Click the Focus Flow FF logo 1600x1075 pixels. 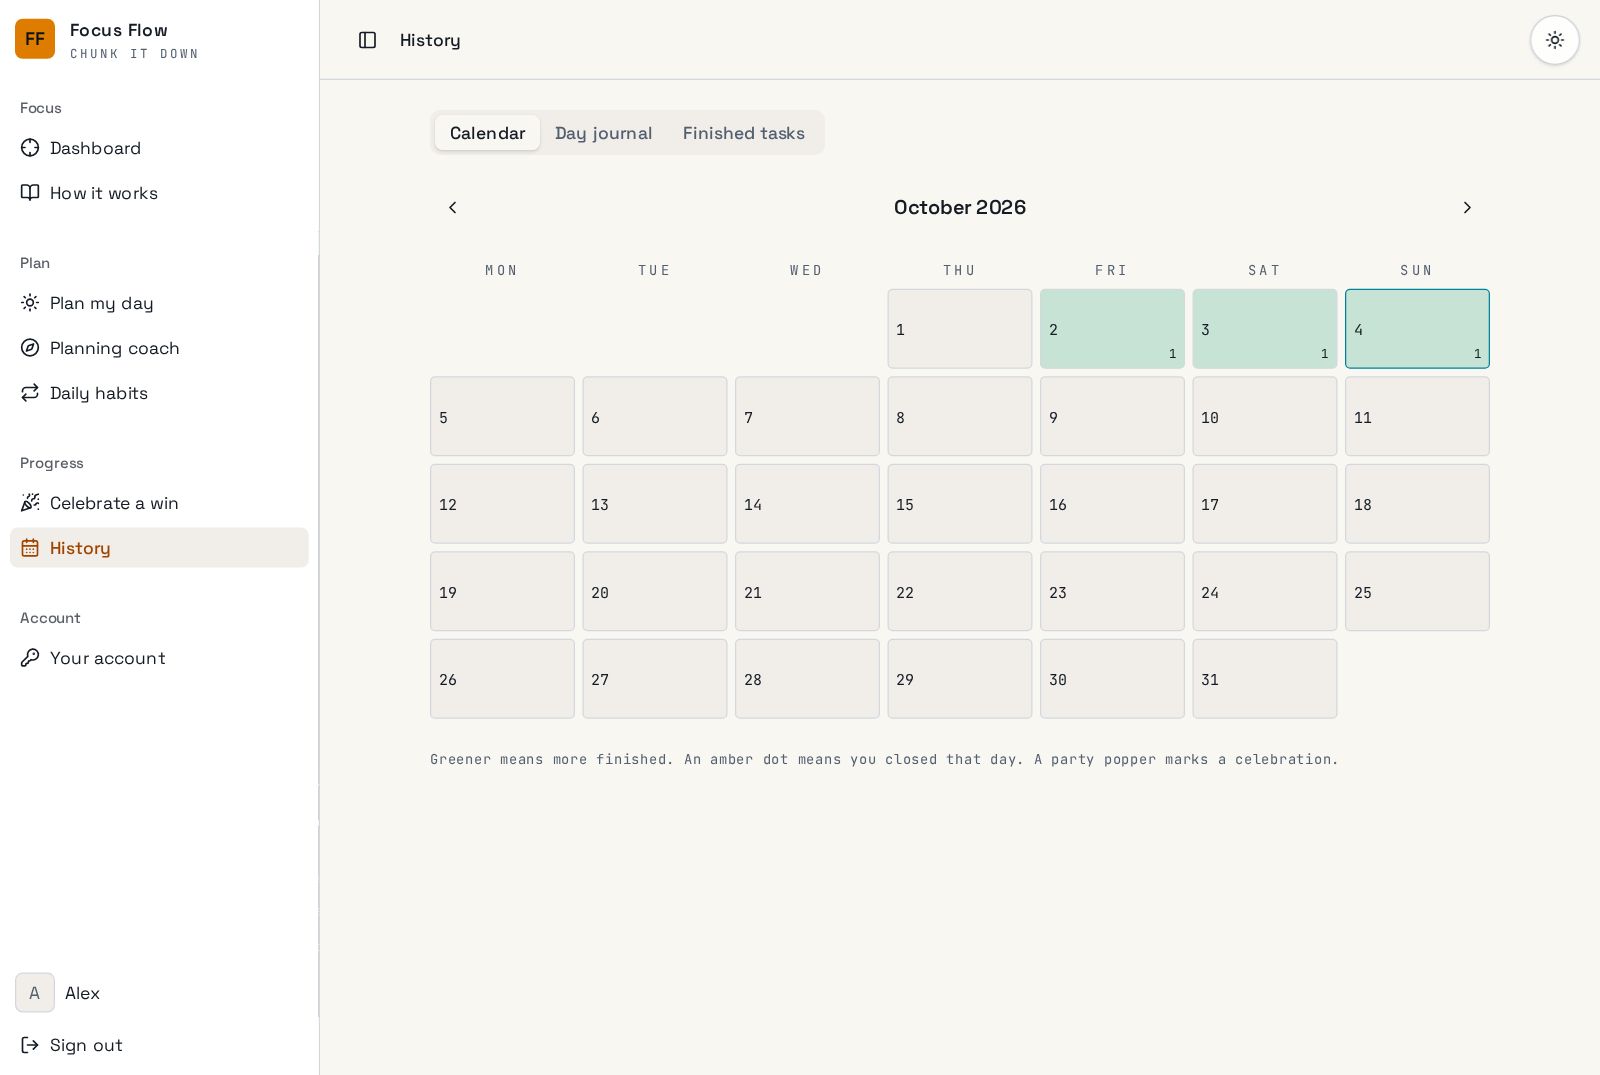(x=35, y=39)
